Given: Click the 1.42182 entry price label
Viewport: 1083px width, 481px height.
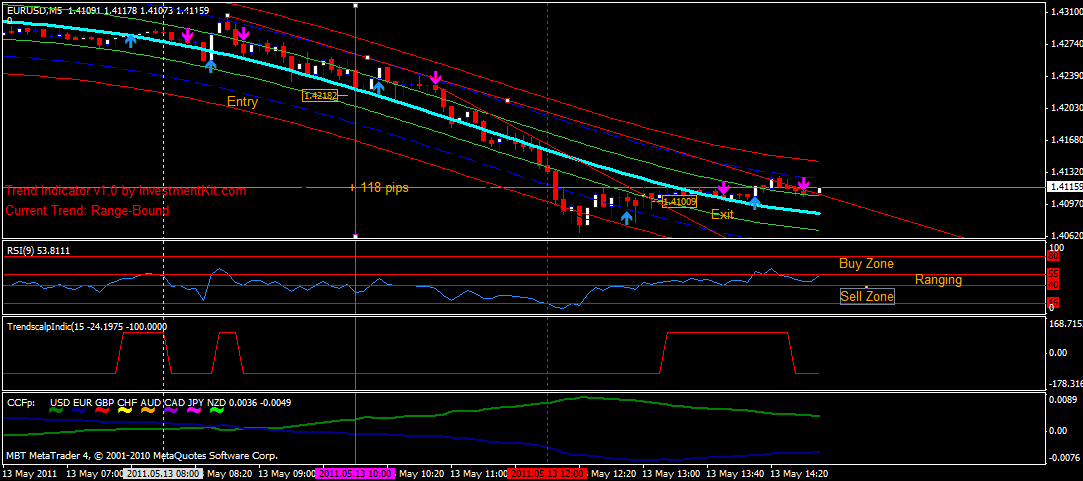Looking at the screenshot, I should pyautogui.click(x=320, y=95).
